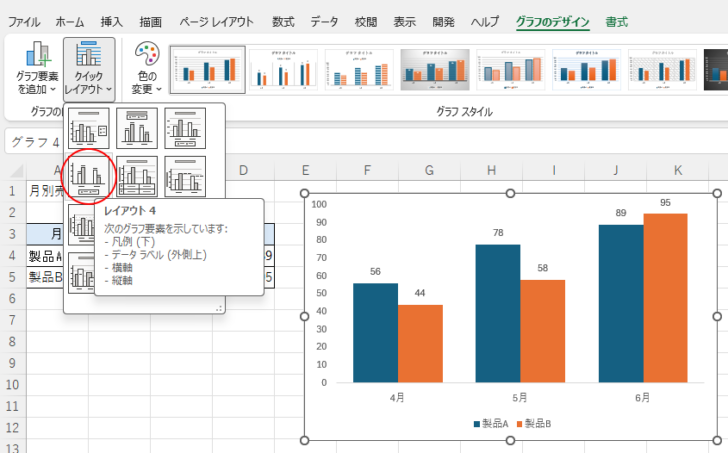This screenshot has height=453, width=728.
Task: Select the data label 44
Action: (x=420, y=293)
